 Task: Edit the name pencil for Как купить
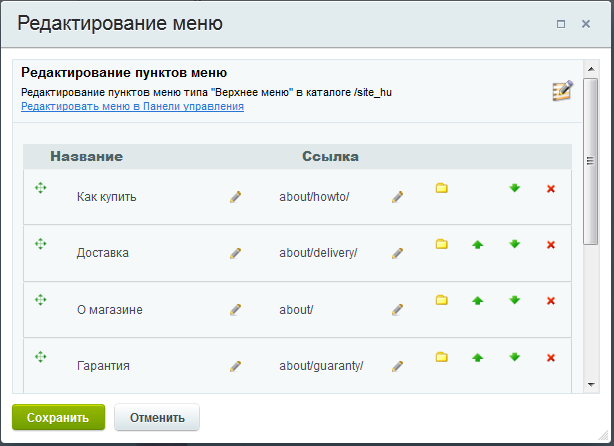tap(235, 197)
